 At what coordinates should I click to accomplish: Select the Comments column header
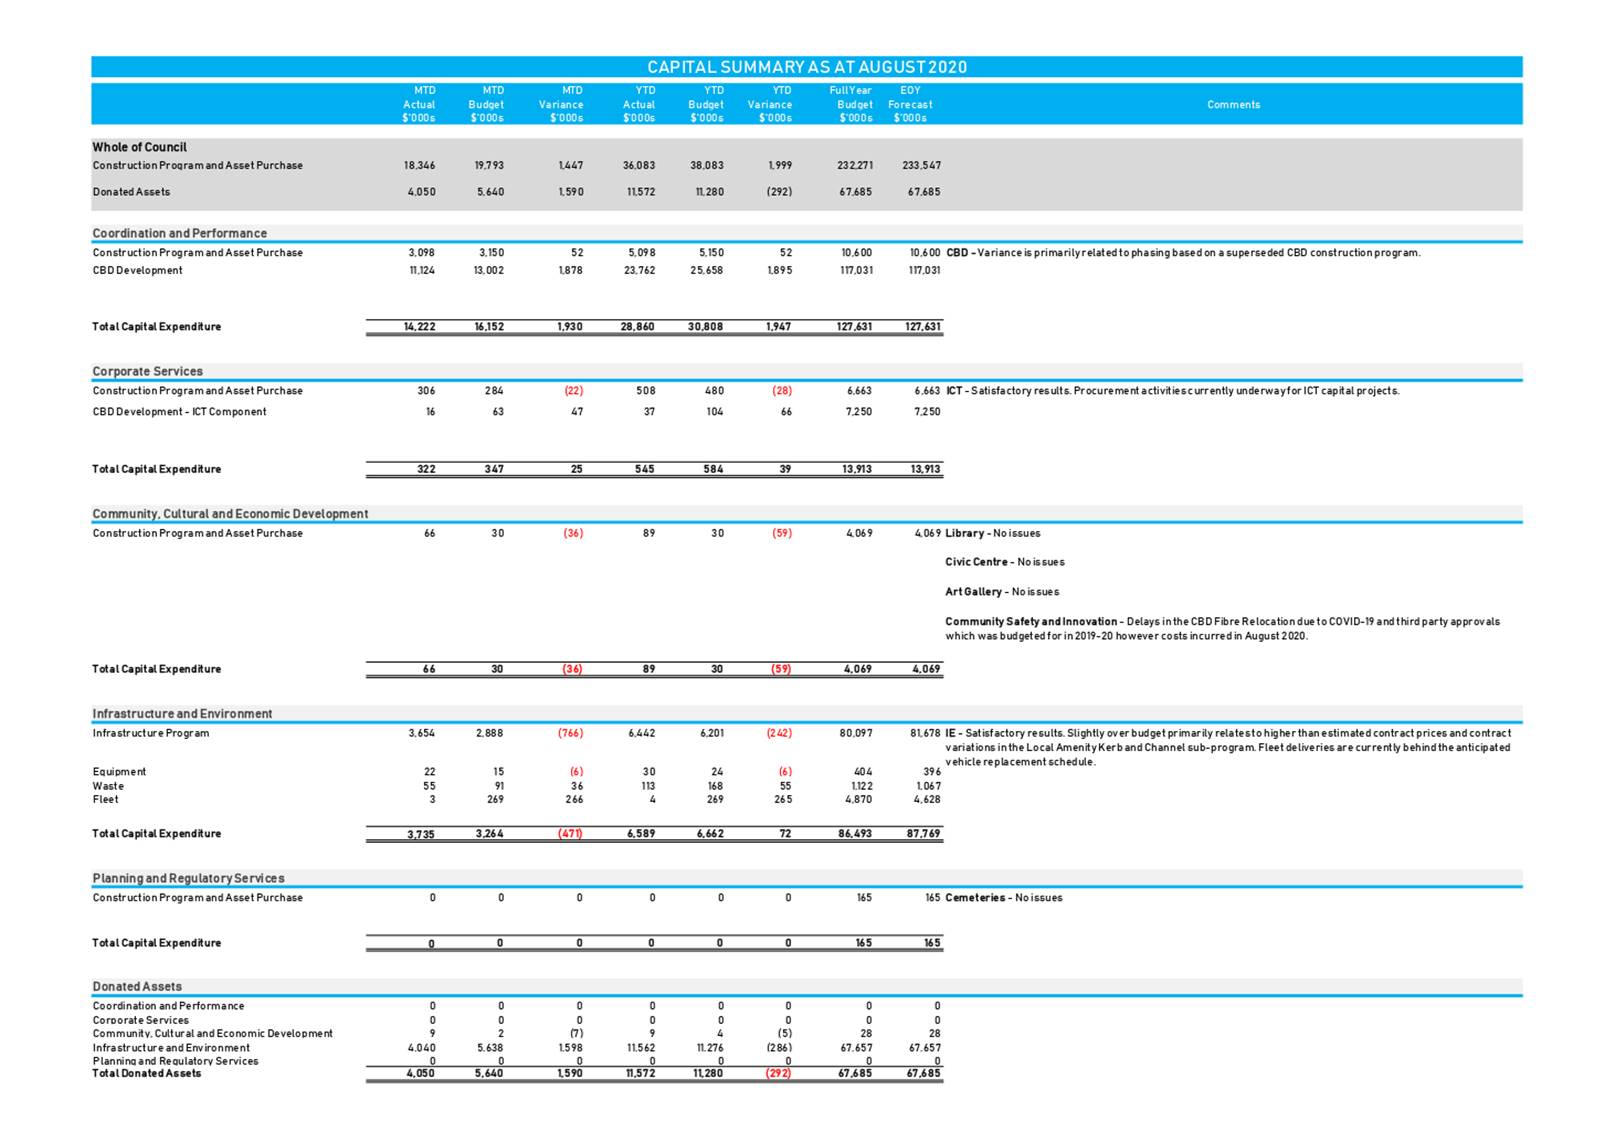pos(1233,104)
